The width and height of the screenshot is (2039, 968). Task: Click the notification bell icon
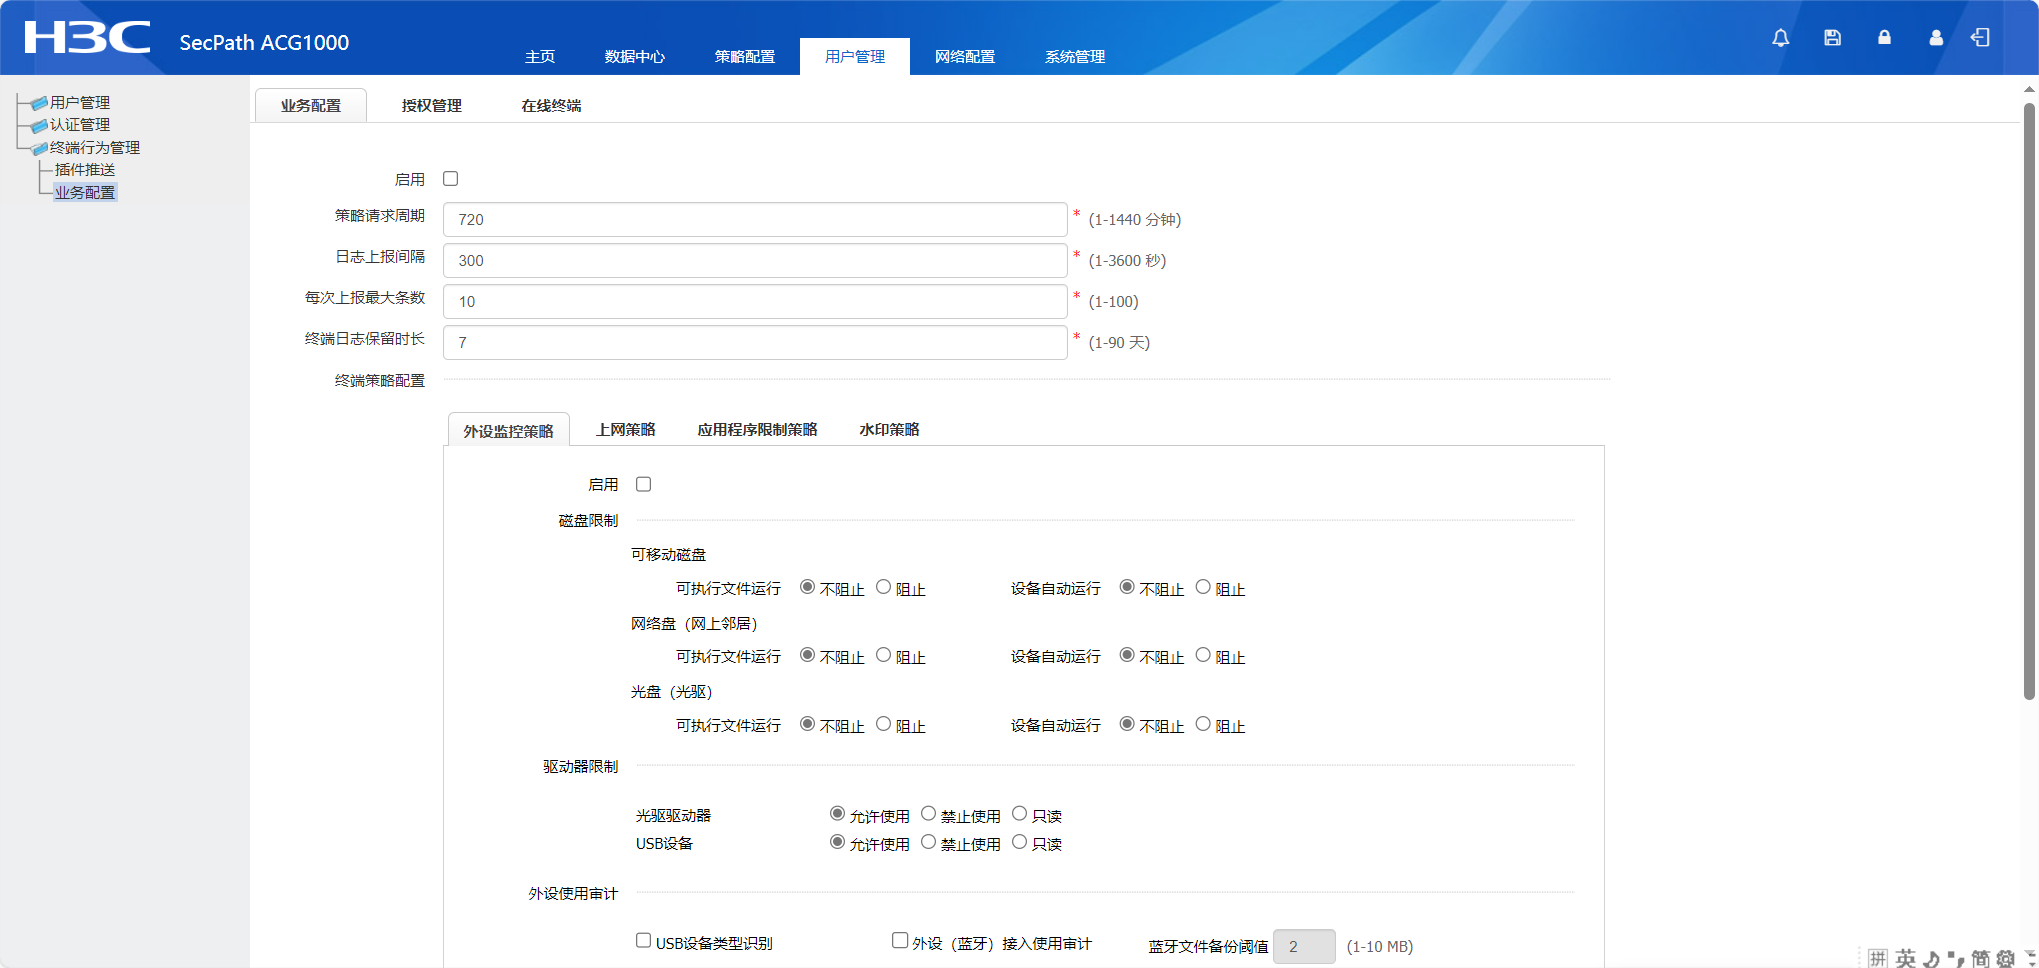tap(1780, 38)
